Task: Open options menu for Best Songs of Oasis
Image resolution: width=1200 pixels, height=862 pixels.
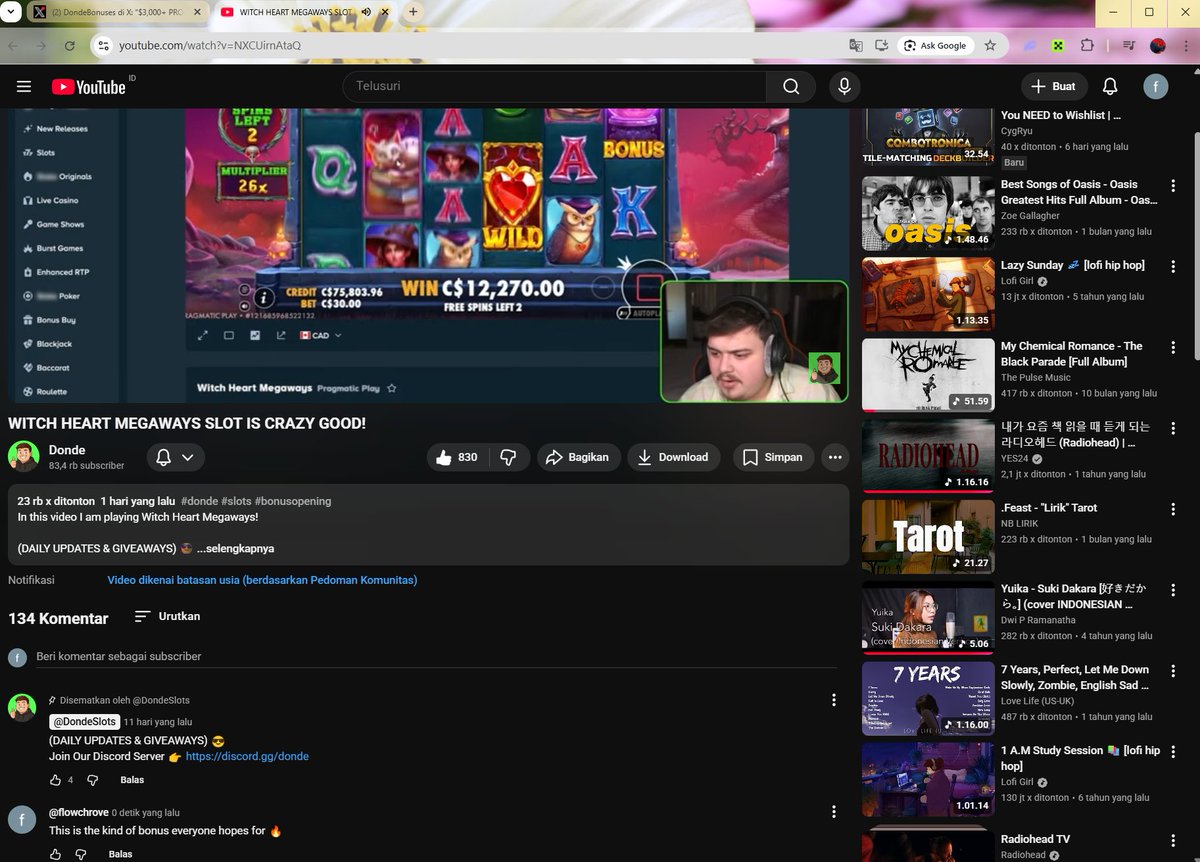Action: pyautogui.click(x=1174, y=185)
